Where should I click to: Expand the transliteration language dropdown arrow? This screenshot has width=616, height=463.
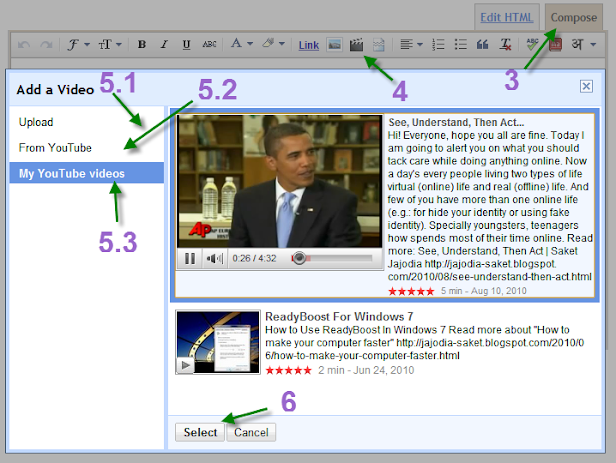593,44
